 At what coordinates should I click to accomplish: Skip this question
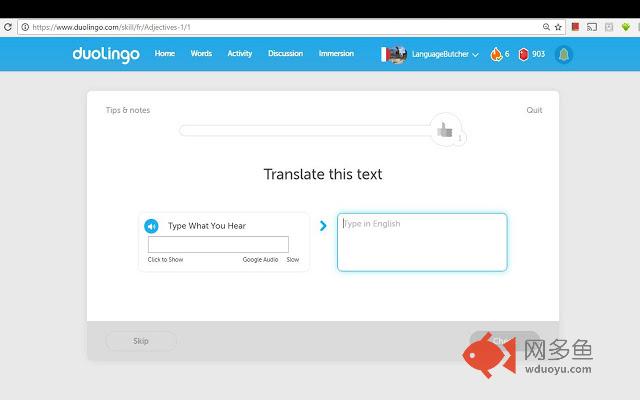click(x=141, y=341)
